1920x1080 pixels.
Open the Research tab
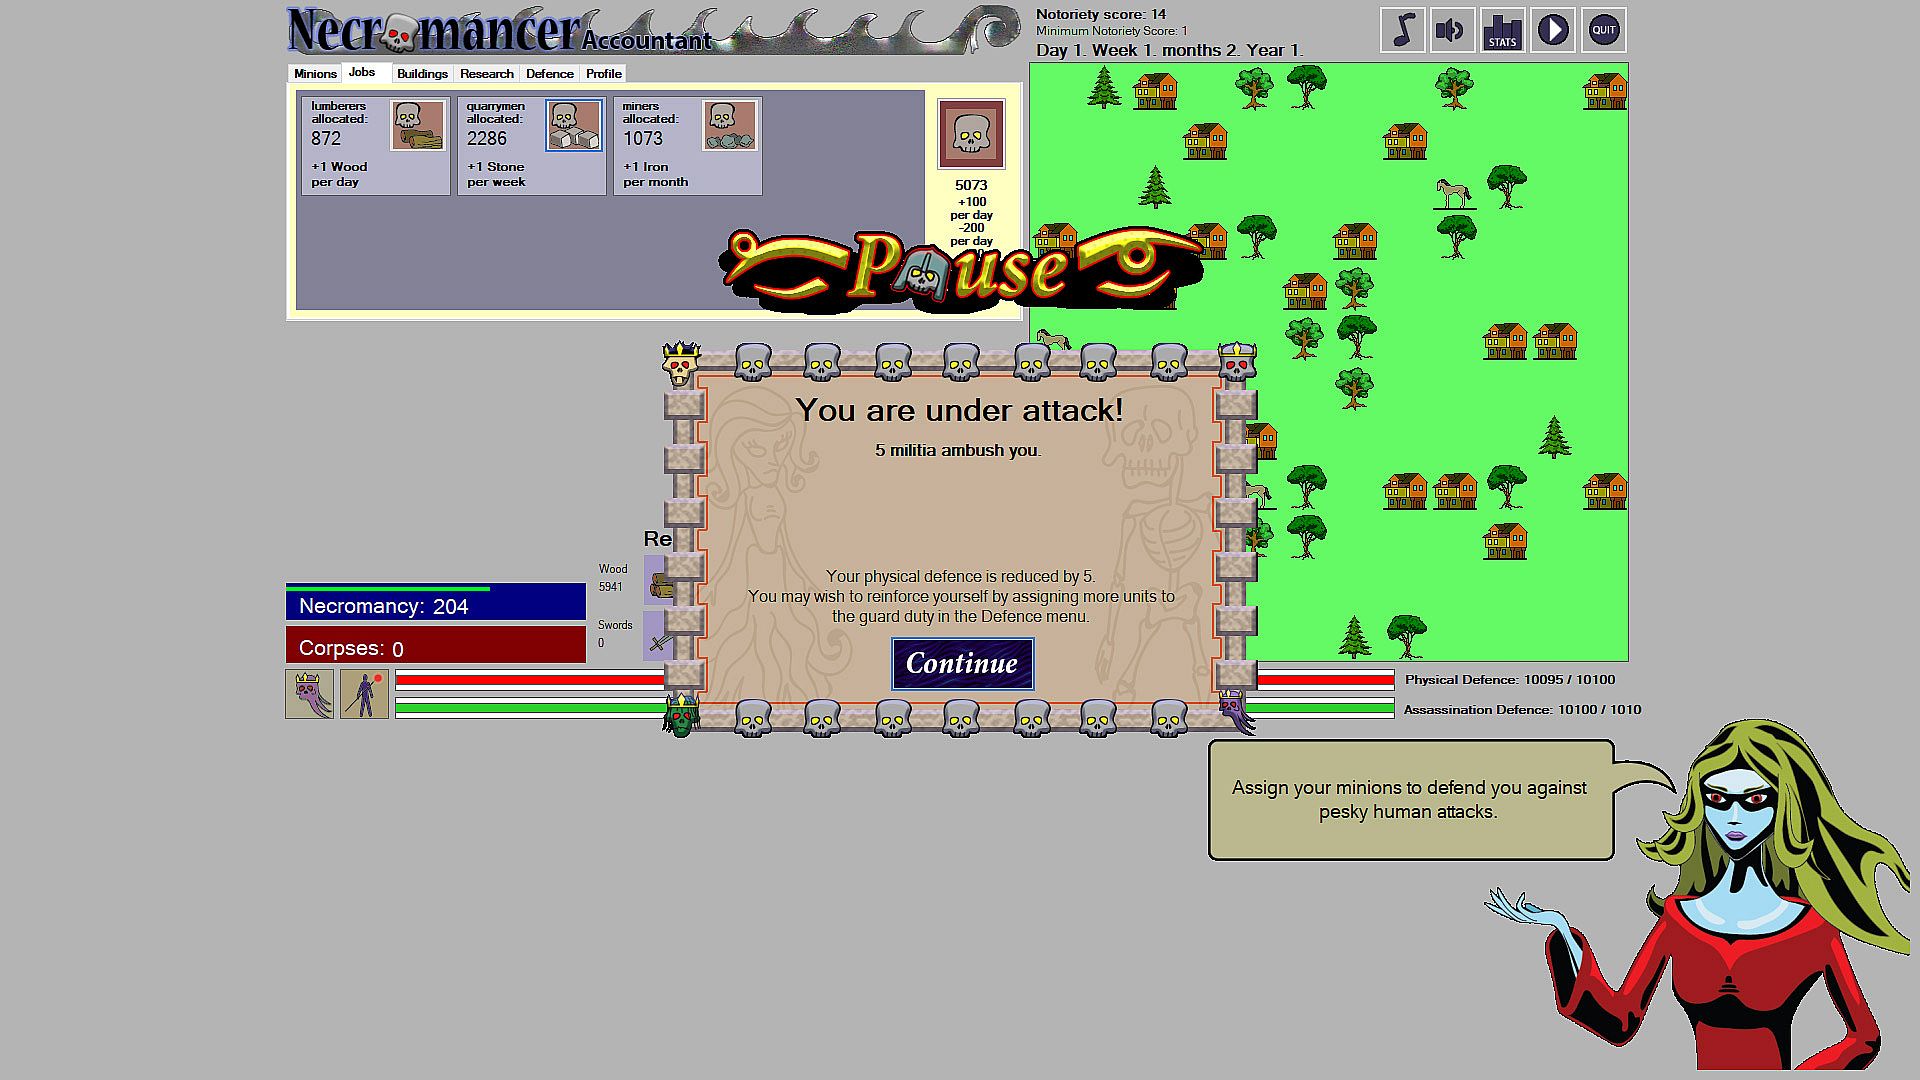click(x=487, y=74)
